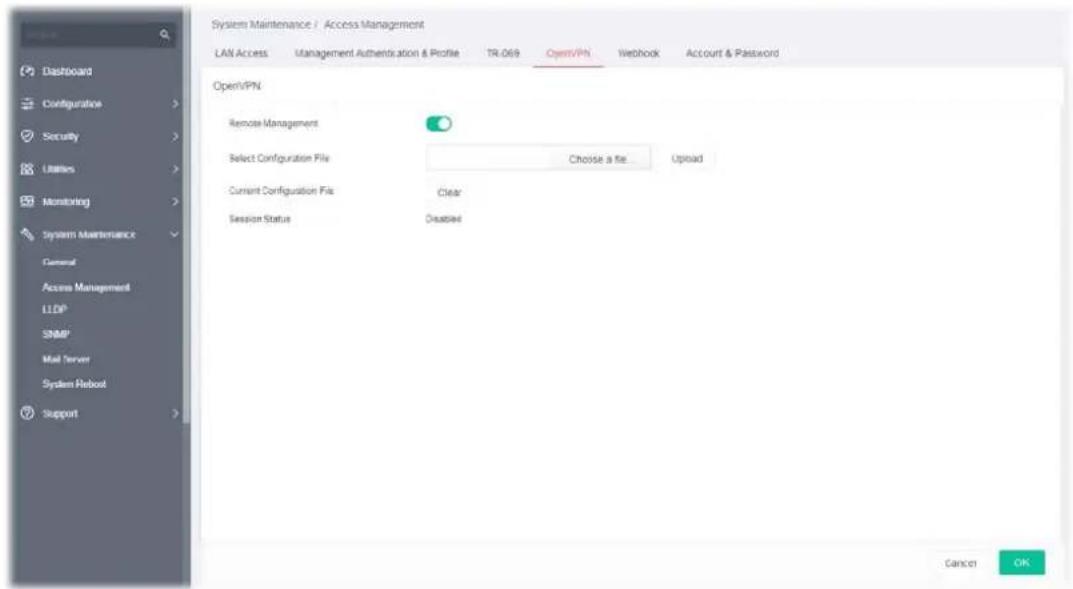Viewport: 1073px width, 589px height.
Task: Click the Monitoring icon in sidebar
Action: coord(27,201)
